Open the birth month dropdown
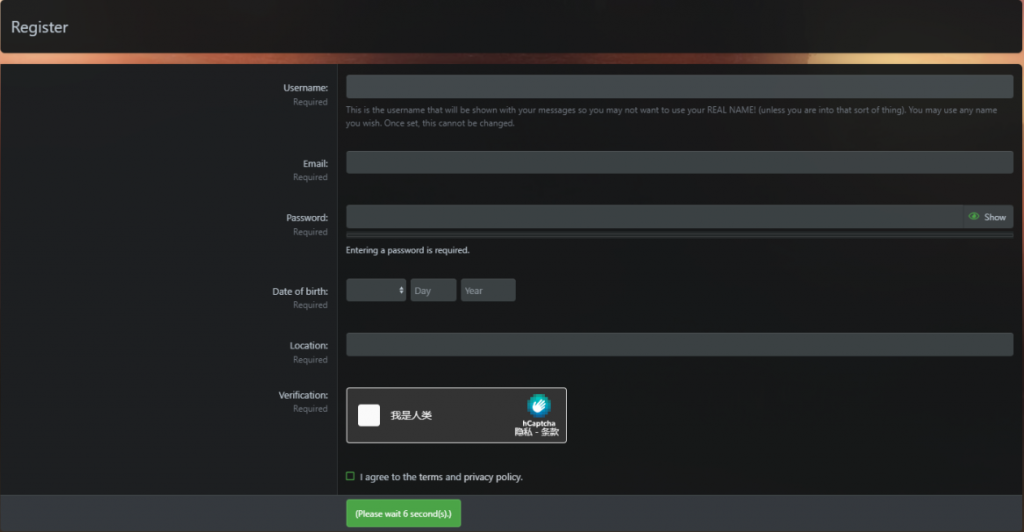Image resolution: width=1024 pixels, height=532 pixels. coord(376,290)
